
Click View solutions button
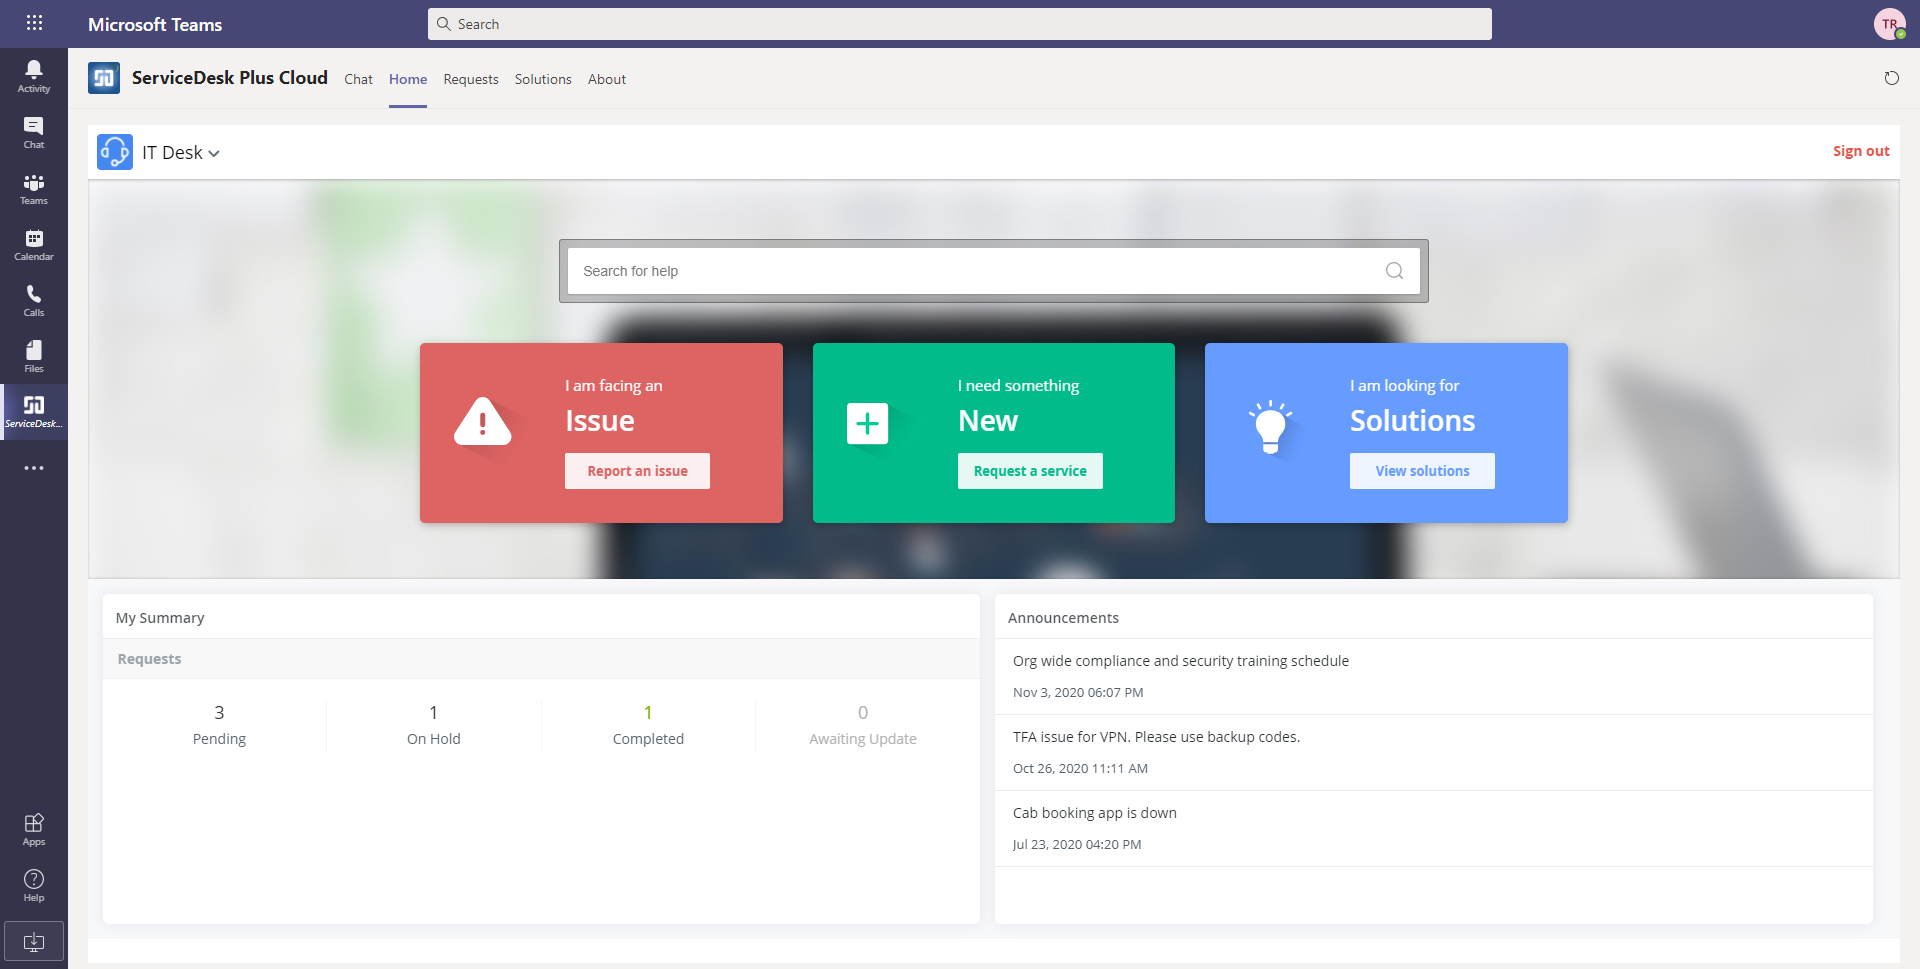pos(1422,471)
